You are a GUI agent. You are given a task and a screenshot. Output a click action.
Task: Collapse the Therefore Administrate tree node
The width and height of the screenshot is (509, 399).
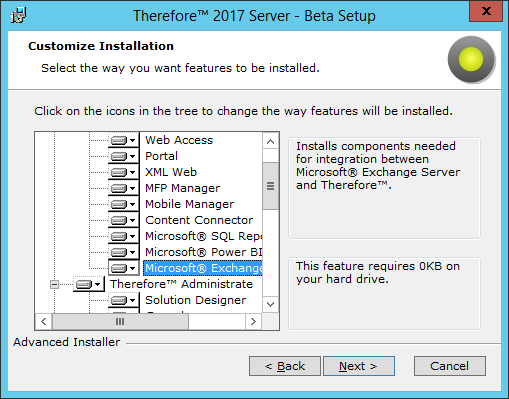click(54, 284)
